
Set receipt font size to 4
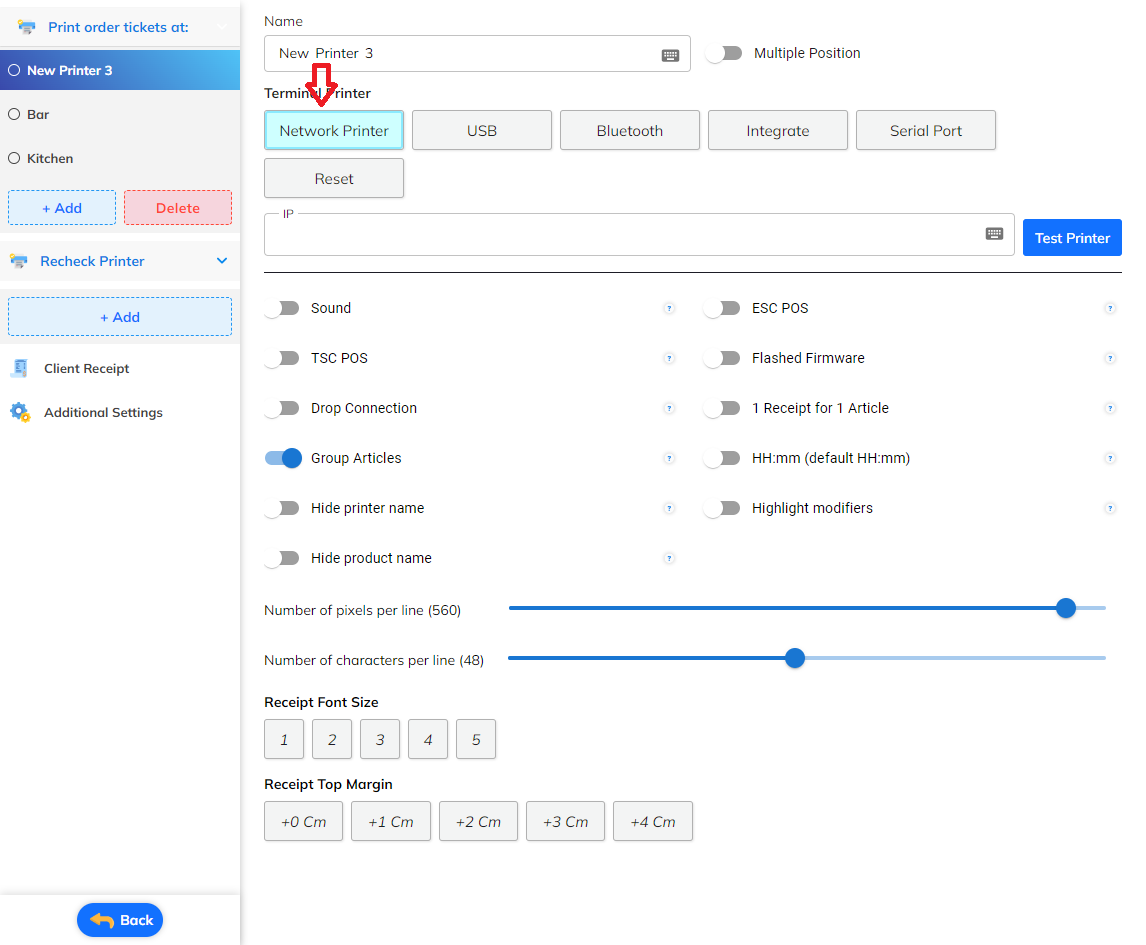(x=428, y=740)
